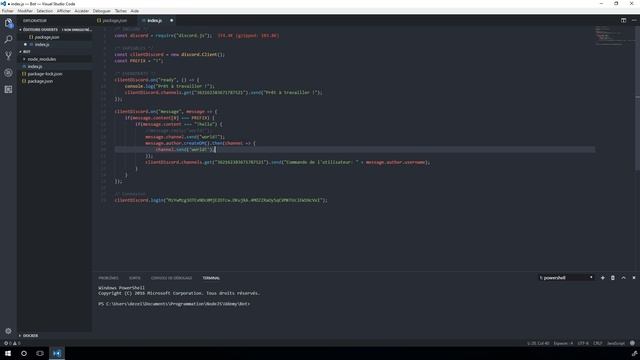Open the Debug view in activity bar

[8, 73]
